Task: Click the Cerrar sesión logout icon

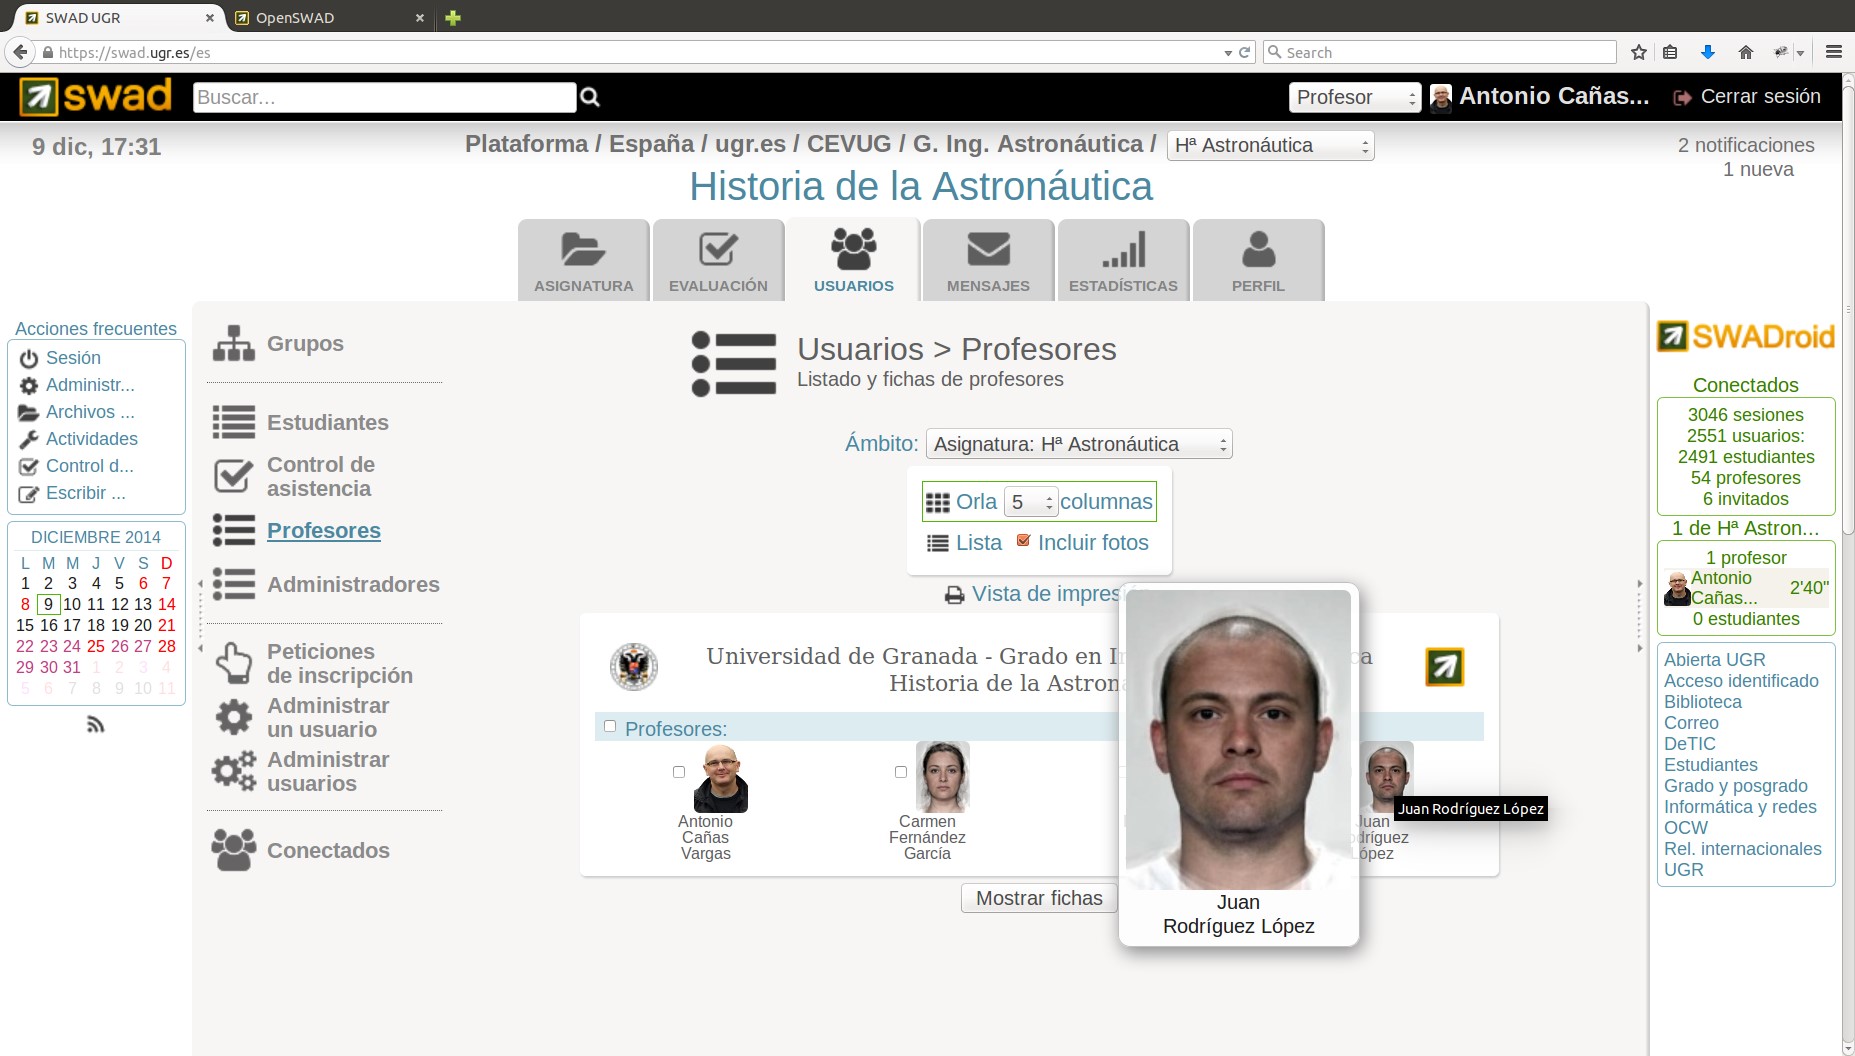Action: coord(1683,97)
